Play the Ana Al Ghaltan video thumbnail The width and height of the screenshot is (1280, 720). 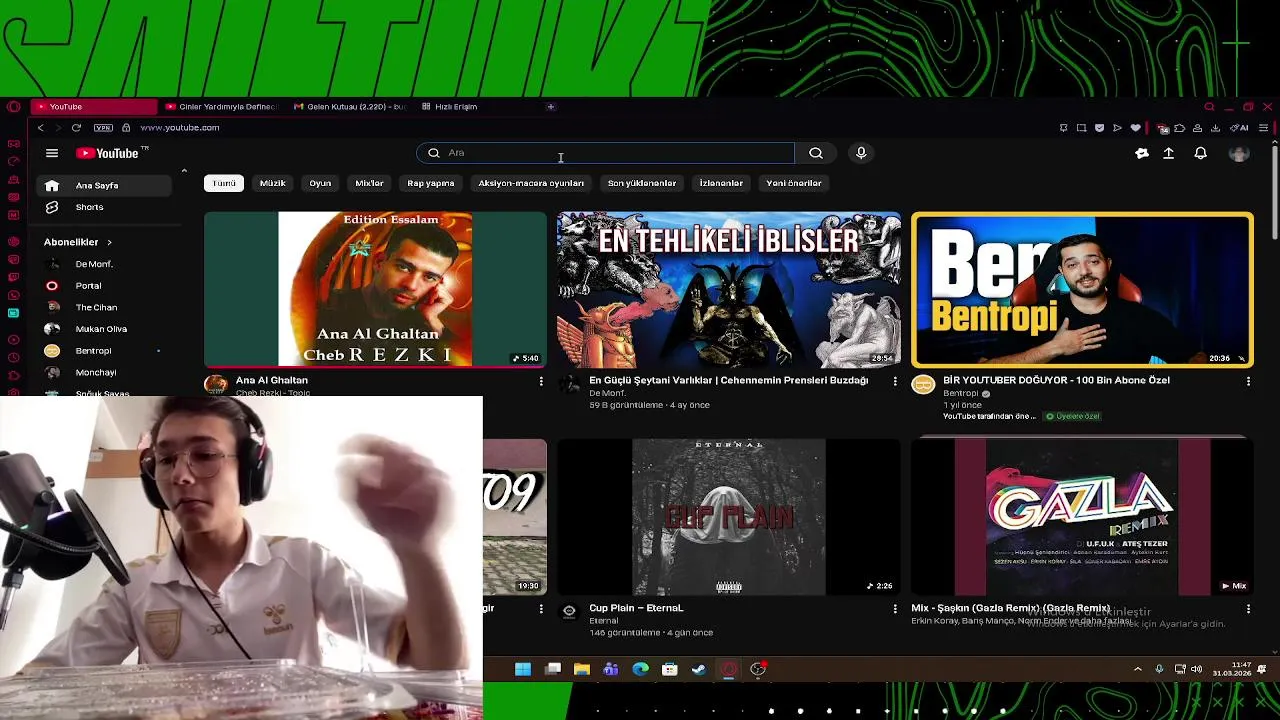click(375, 289)
